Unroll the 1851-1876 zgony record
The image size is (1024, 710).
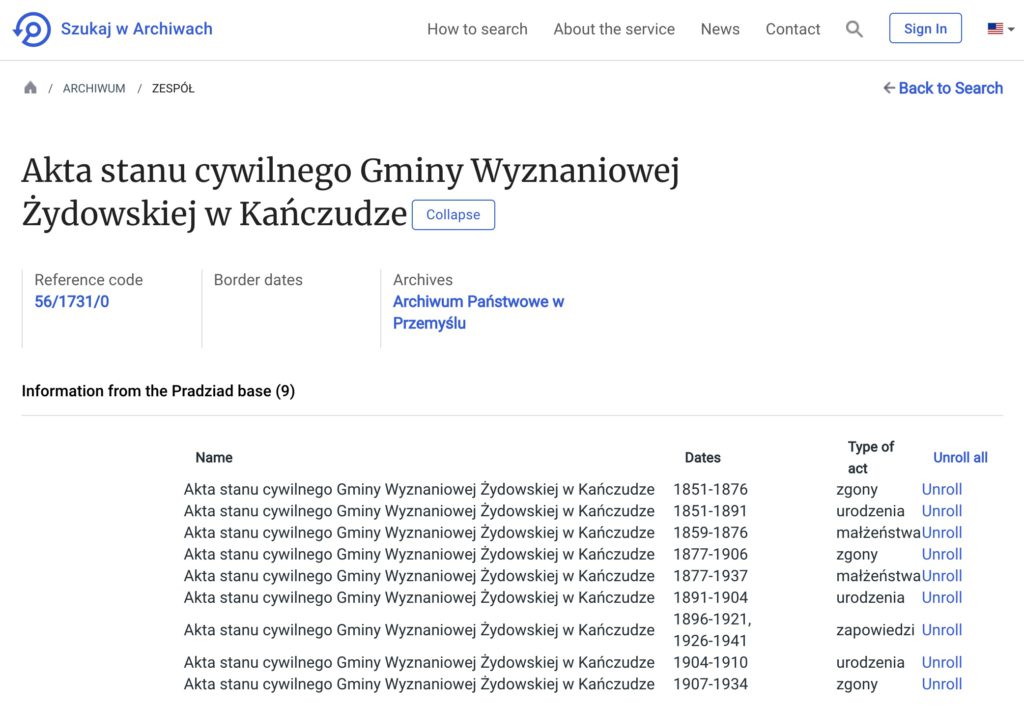click(x=941, y=489)
